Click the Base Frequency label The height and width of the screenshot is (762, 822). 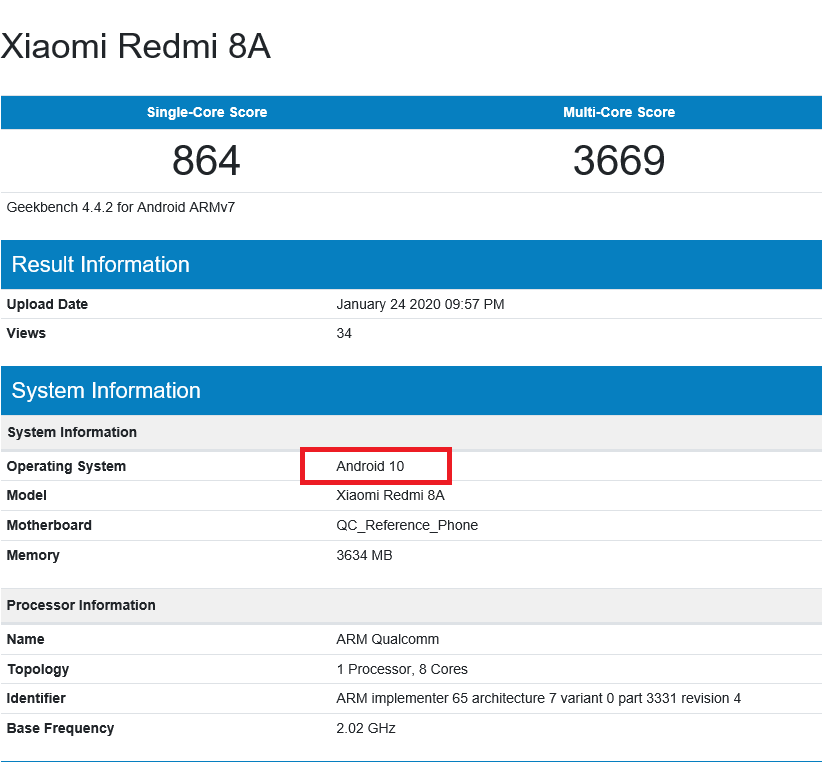click(x=60, y=728)
